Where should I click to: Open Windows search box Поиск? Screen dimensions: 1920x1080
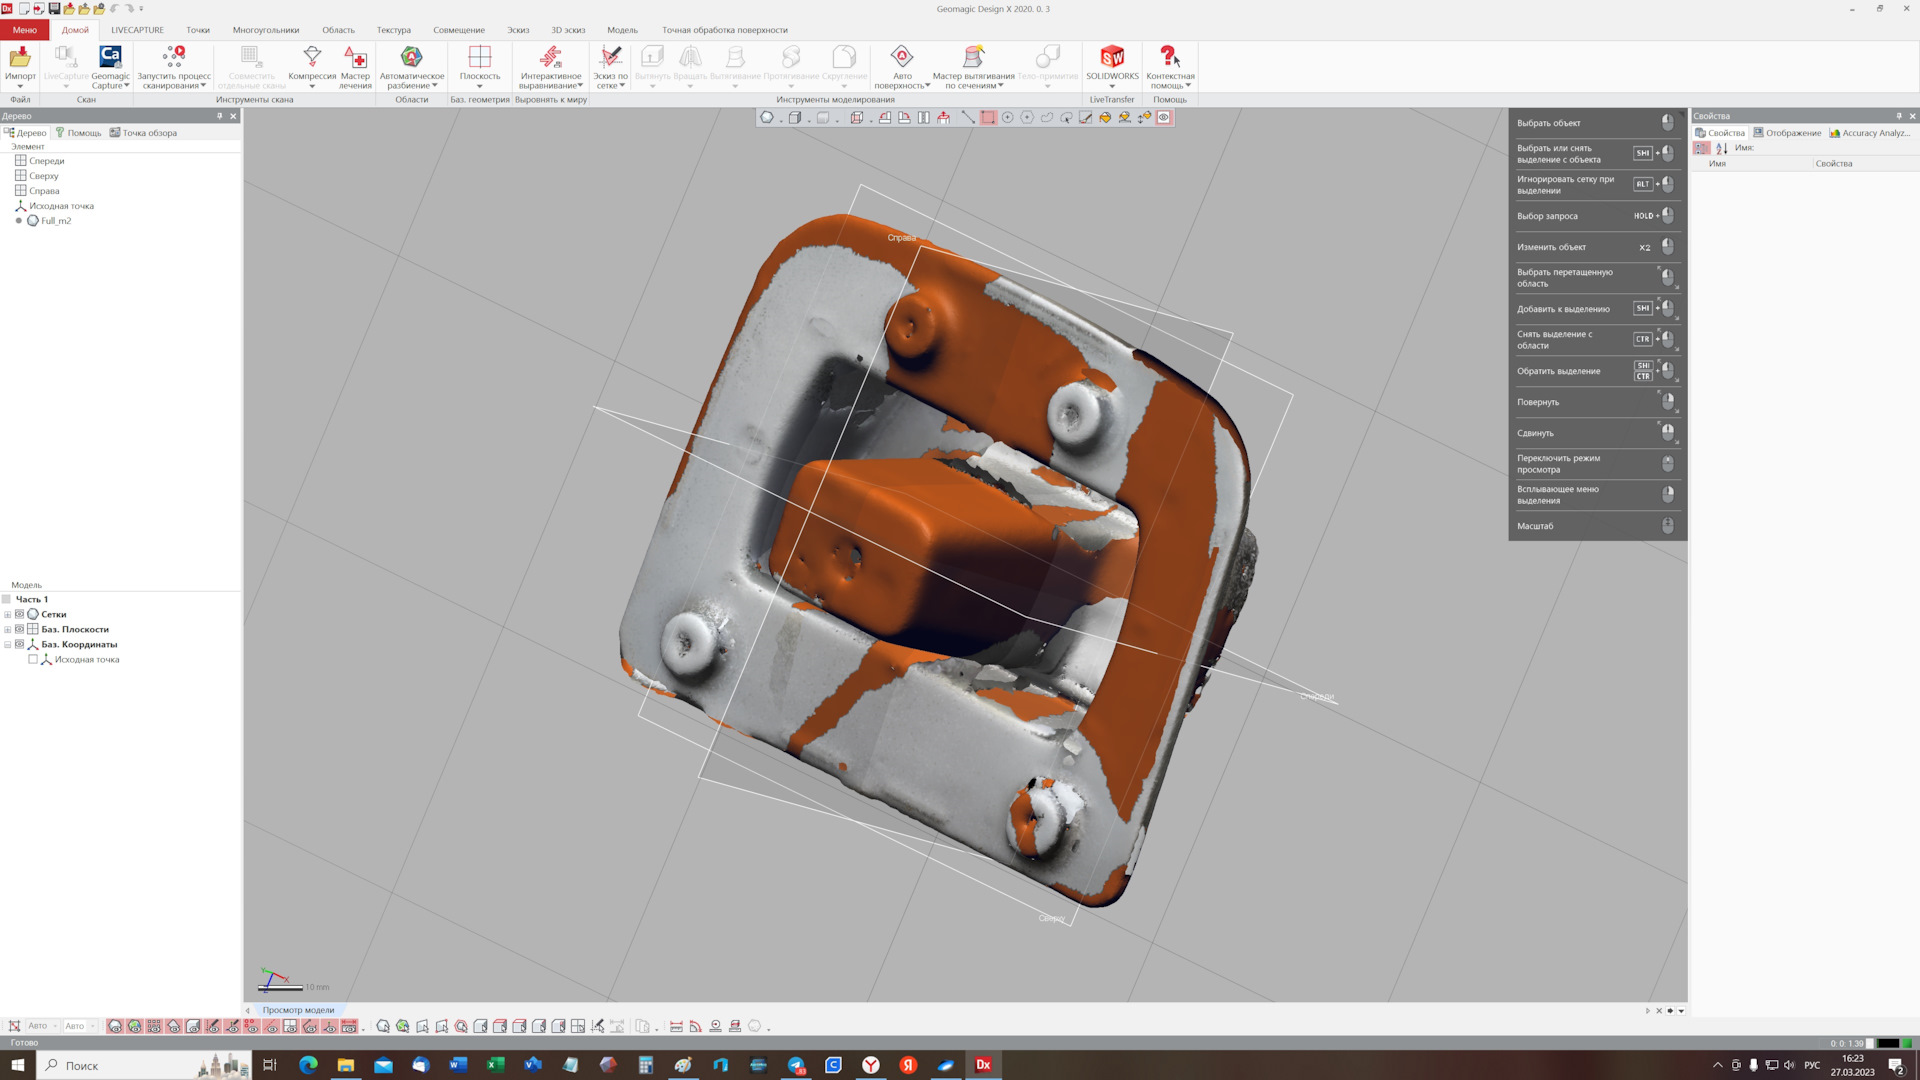(x=142, y=1065)
